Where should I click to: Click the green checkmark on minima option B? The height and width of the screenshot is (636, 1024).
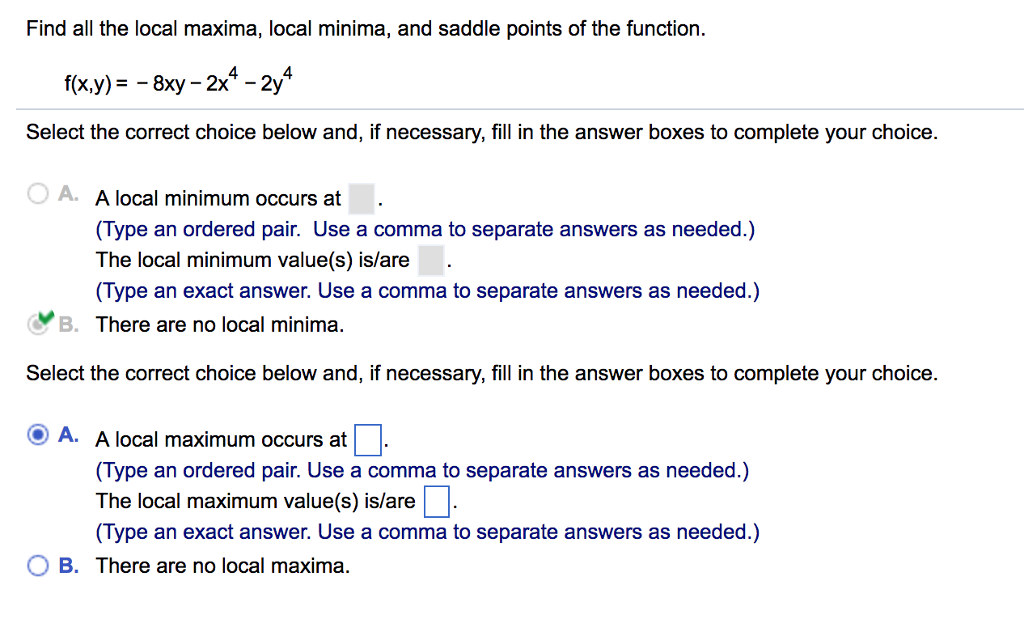[x=44, y=320]
